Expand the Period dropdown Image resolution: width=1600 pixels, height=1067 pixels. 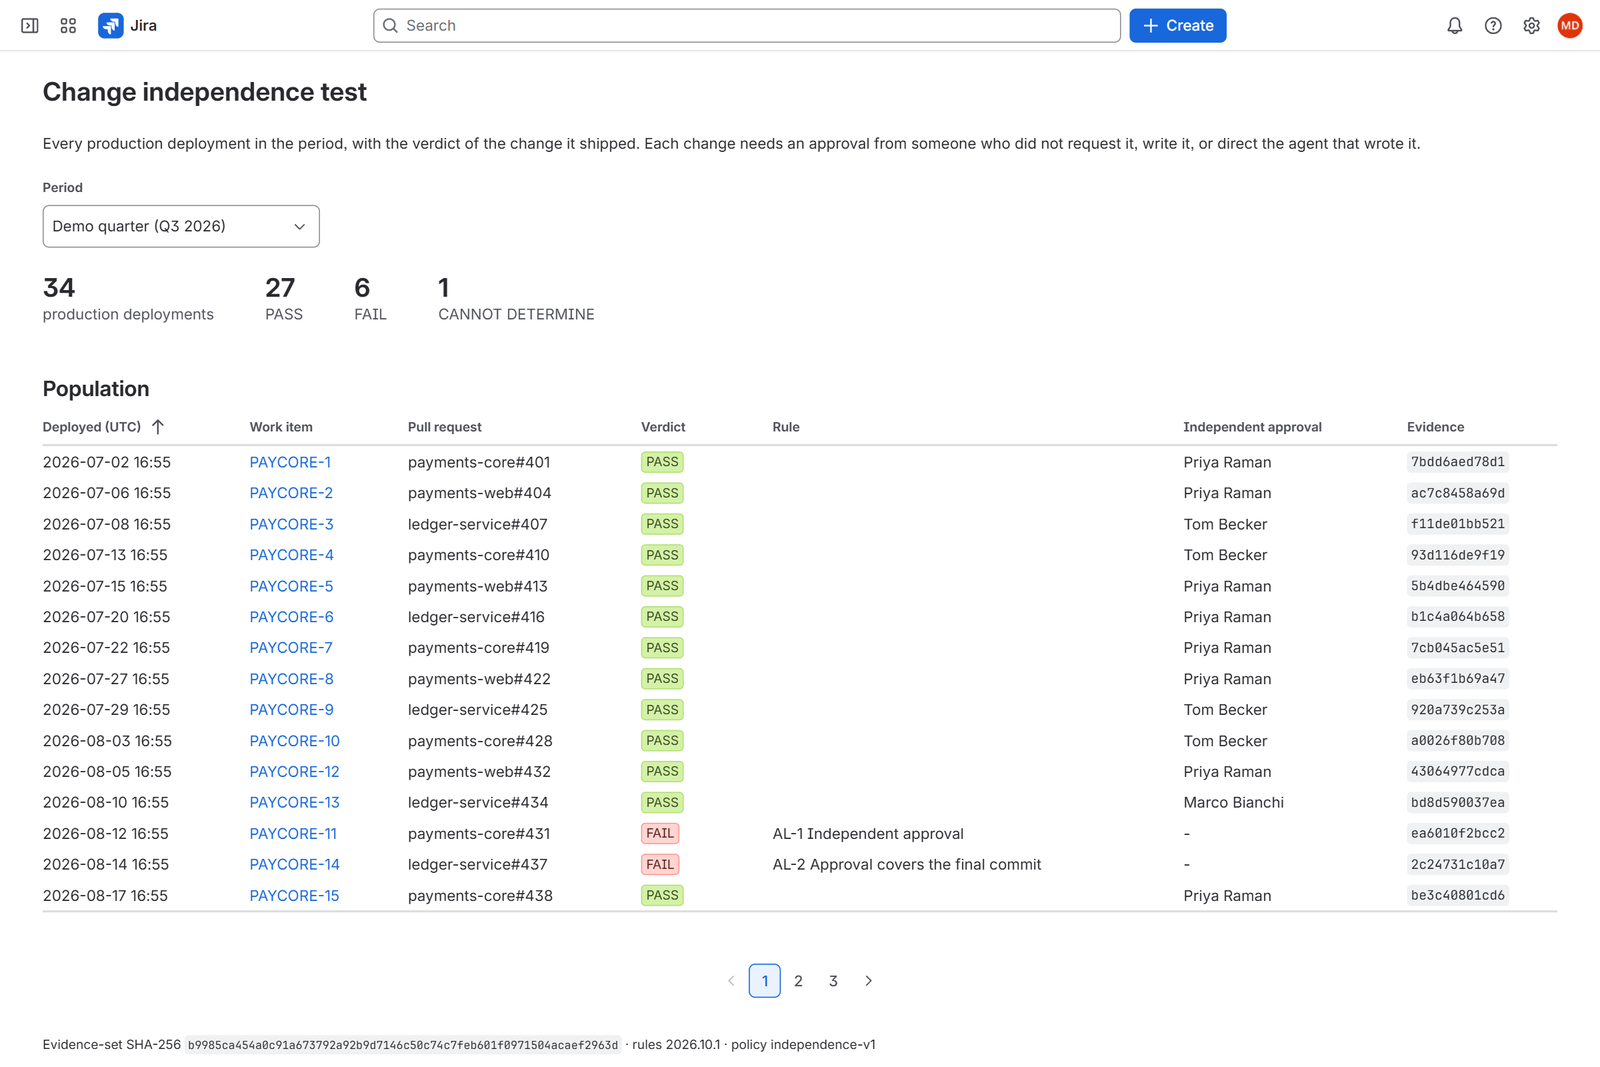(x=181, y=226)
